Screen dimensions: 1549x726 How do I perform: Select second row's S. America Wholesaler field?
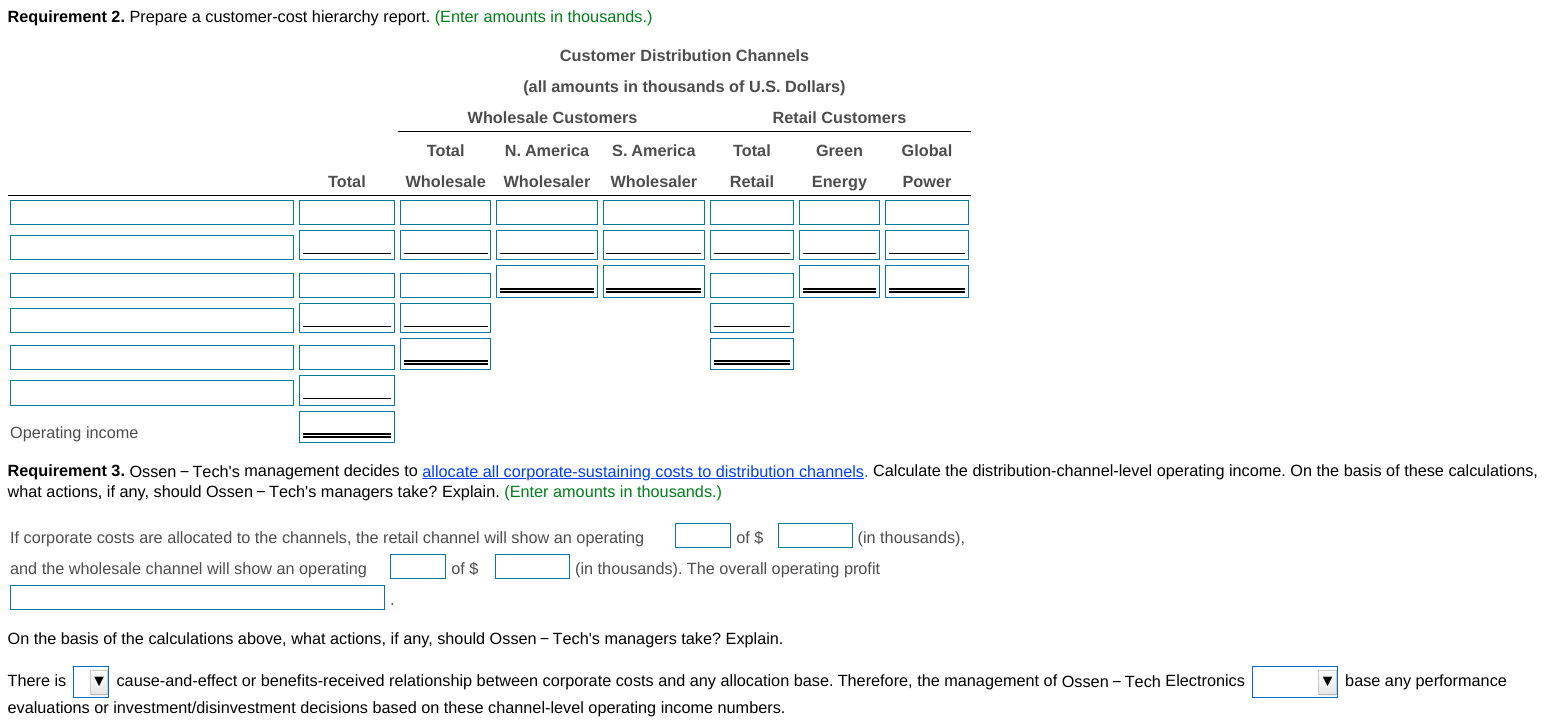pyautogui.click(x=654, y=245)
